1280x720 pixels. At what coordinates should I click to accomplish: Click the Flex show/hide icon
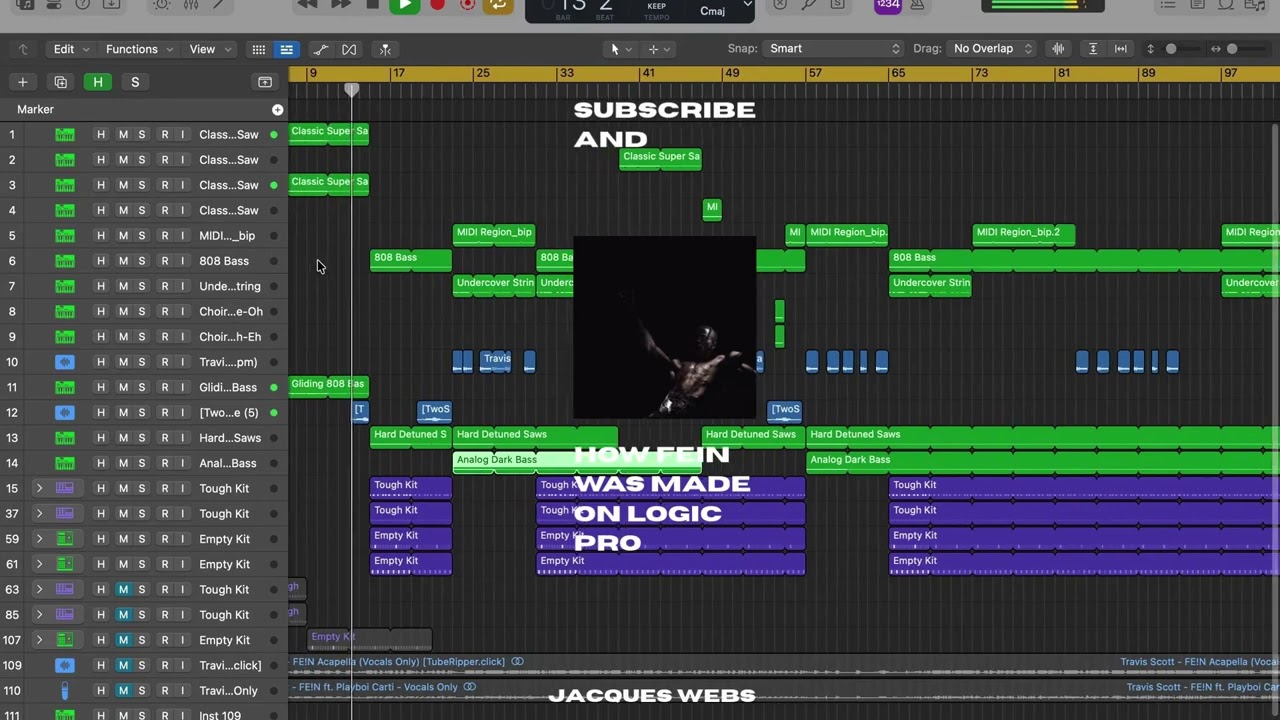pyautogui.click(x=349, y=49)
